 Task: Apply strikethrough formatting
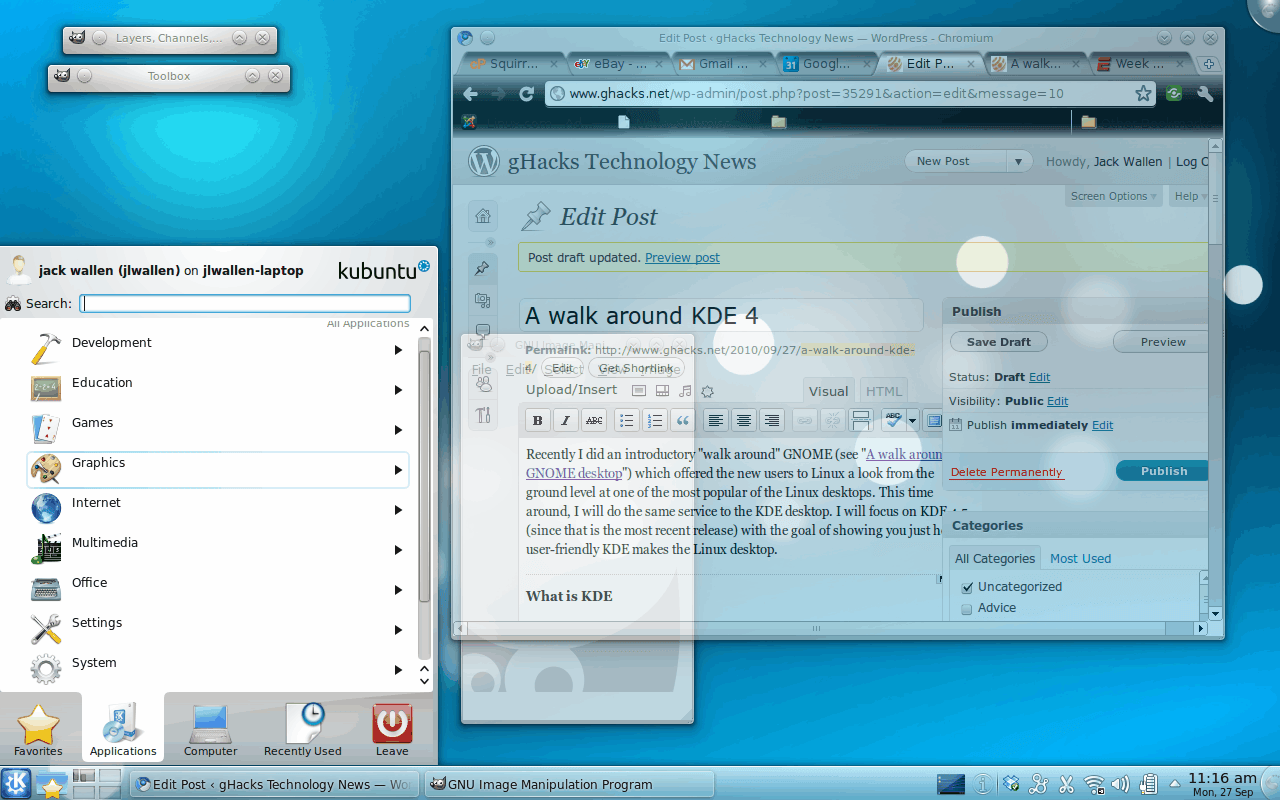[x=594, y=420]
